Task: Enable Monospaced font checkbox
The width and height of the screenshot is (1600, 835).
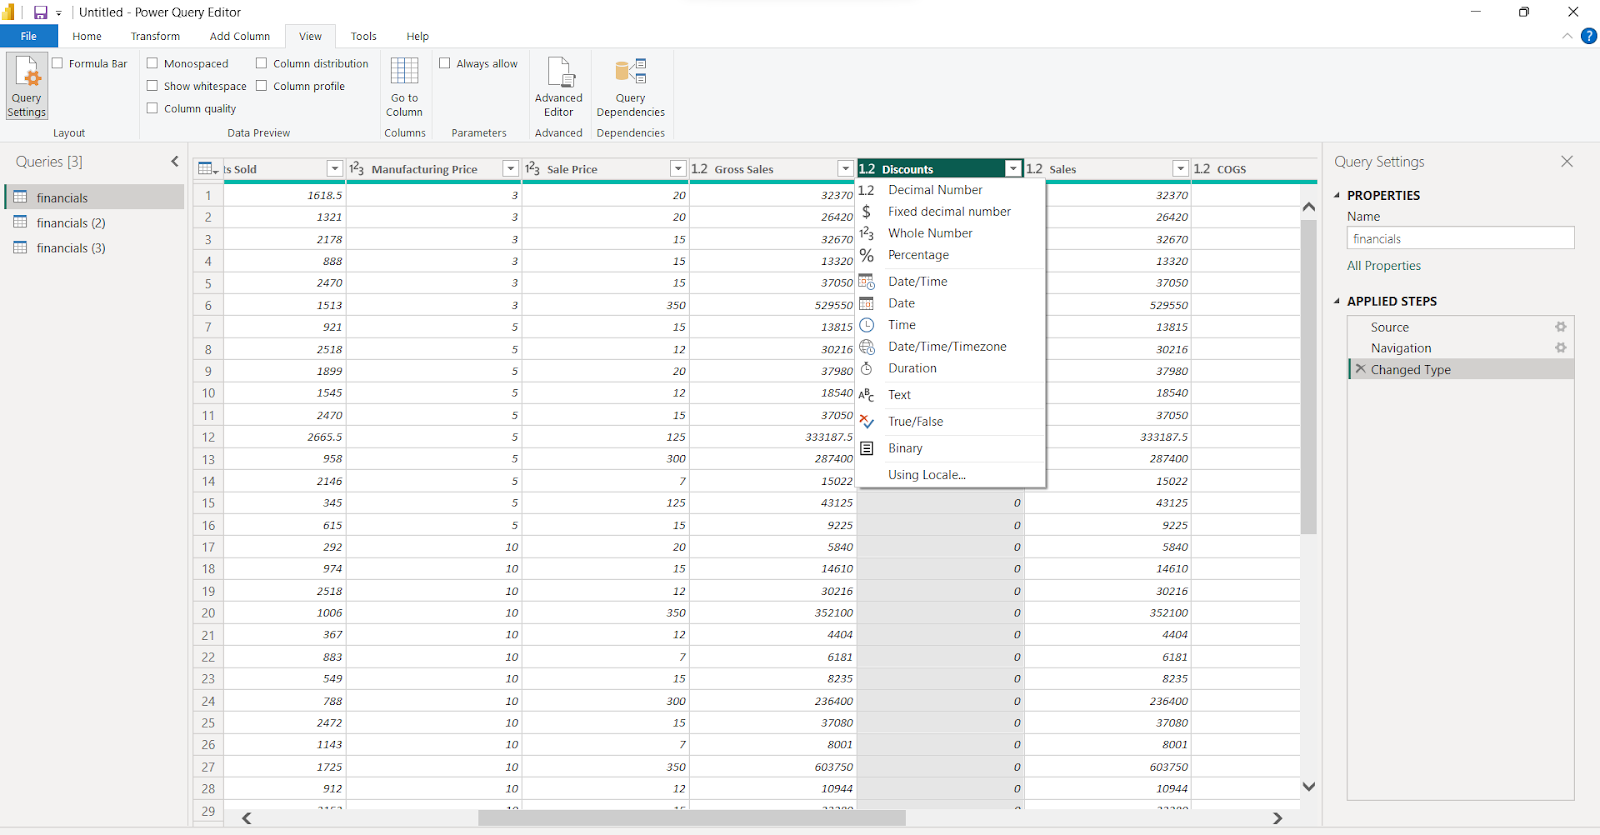Action: pos(153,63)
